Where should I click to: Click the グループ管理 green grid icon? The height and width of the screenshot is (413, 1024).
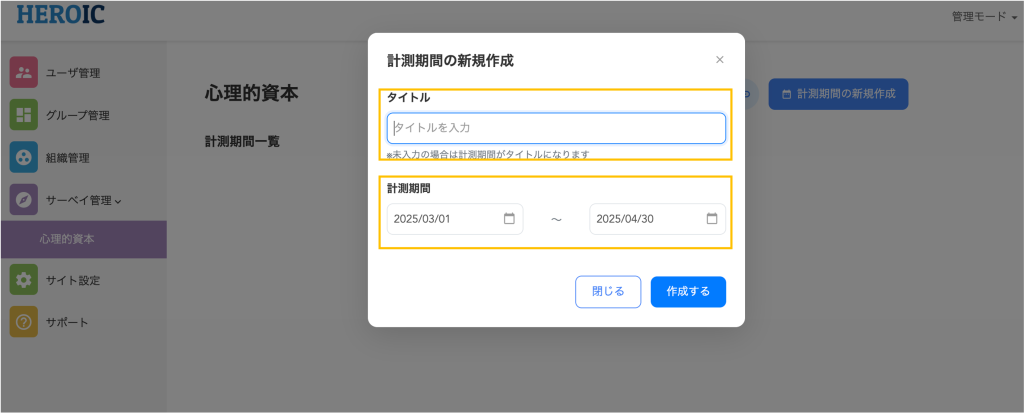pyautogui.click(x=24, y=115)
